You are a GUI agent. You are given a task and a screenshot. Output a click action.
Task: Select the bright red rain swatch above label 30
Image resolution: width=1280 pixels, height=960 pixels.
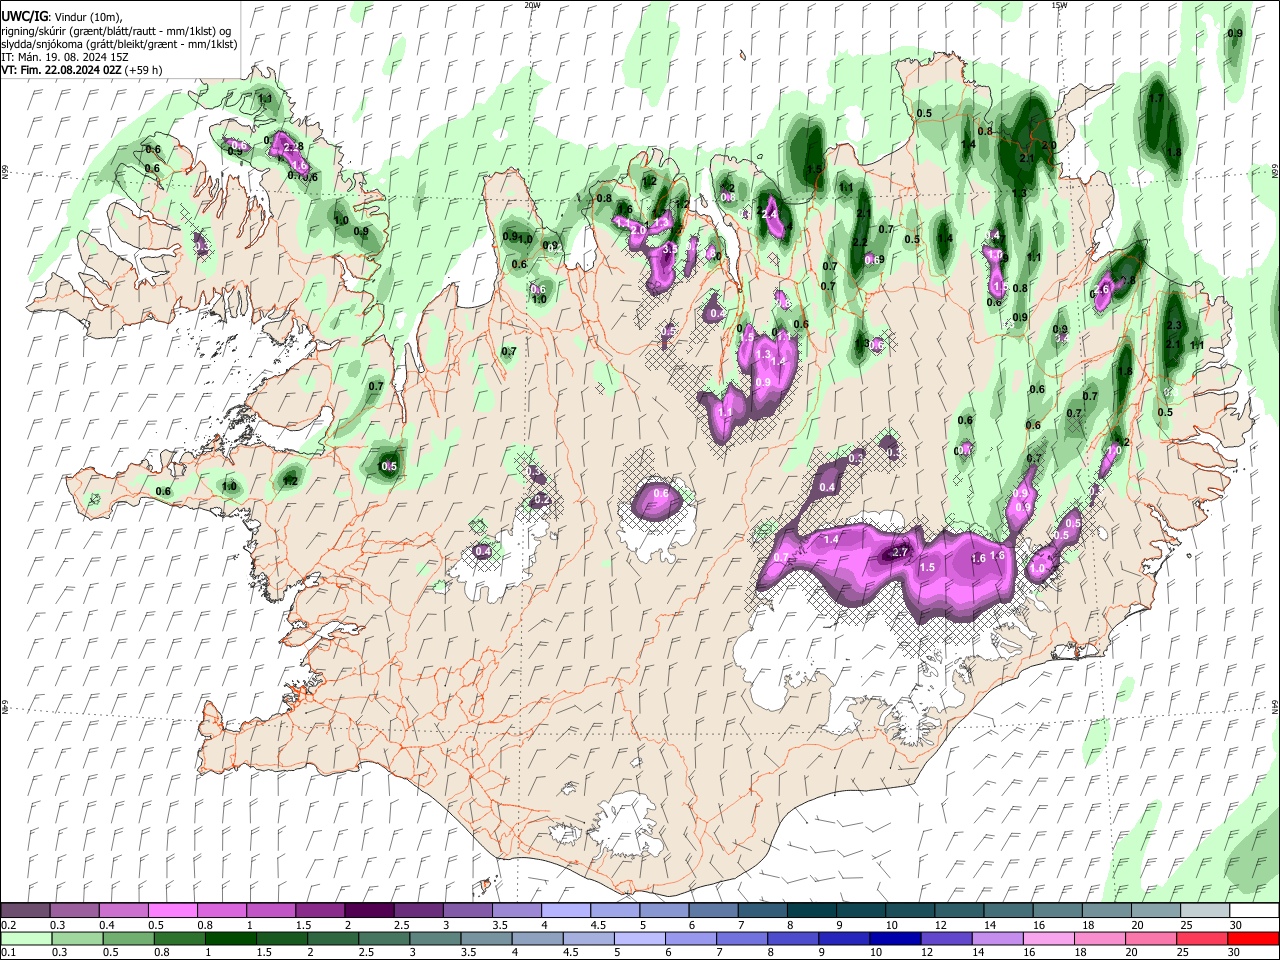[1252, 938]
